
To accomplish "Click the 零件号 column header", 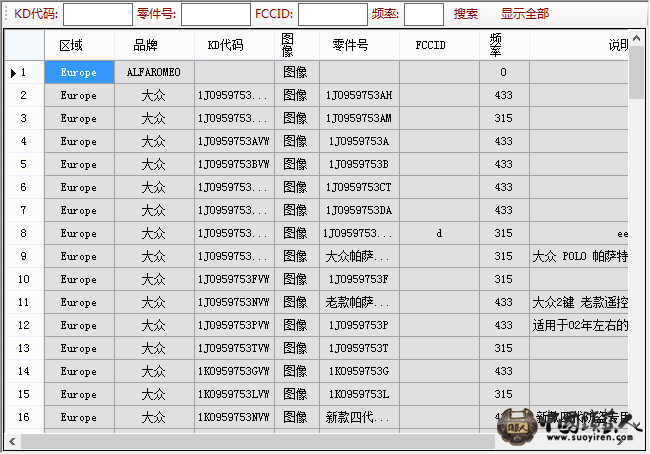I will (x=359, y=45).
